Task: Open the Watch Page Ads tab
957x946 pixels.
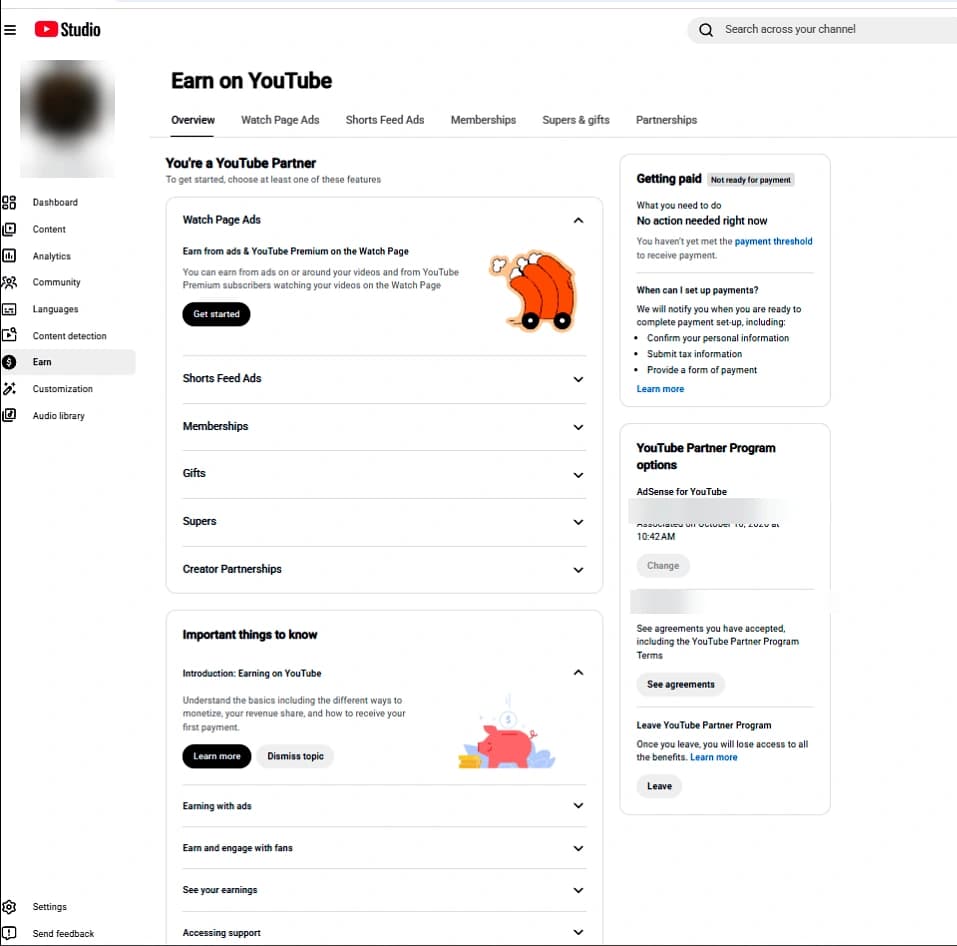Action: point(280,120)
